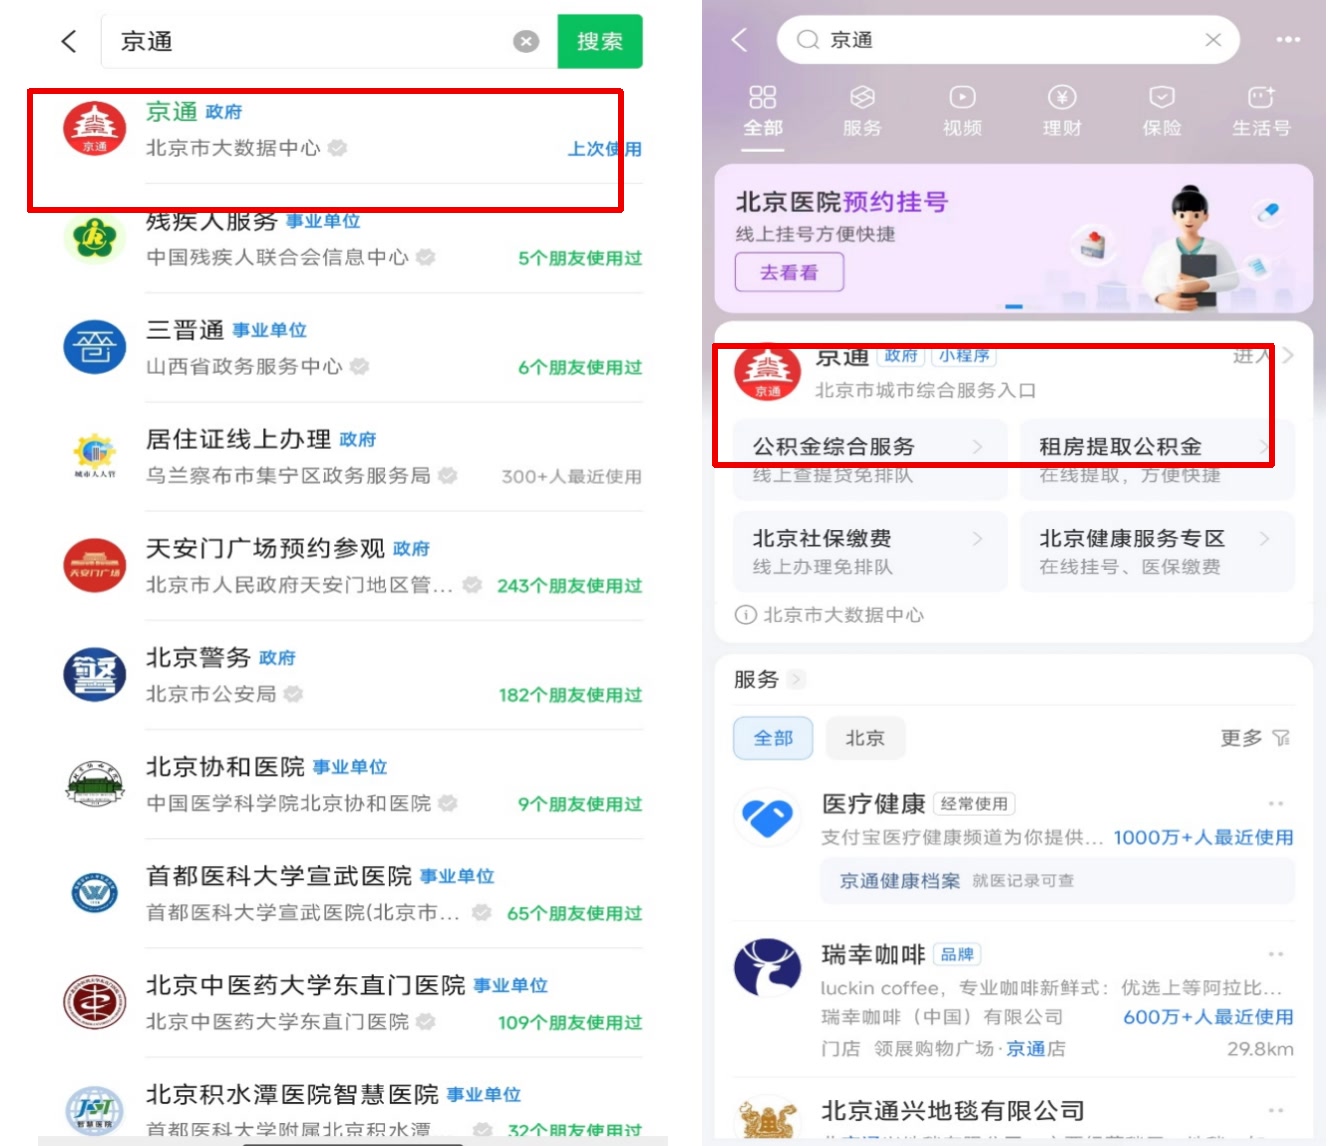Expand 北京健康服务专区 chevron
This screenshot has width=1342, height=1146.
click(x=1264, y=539)
